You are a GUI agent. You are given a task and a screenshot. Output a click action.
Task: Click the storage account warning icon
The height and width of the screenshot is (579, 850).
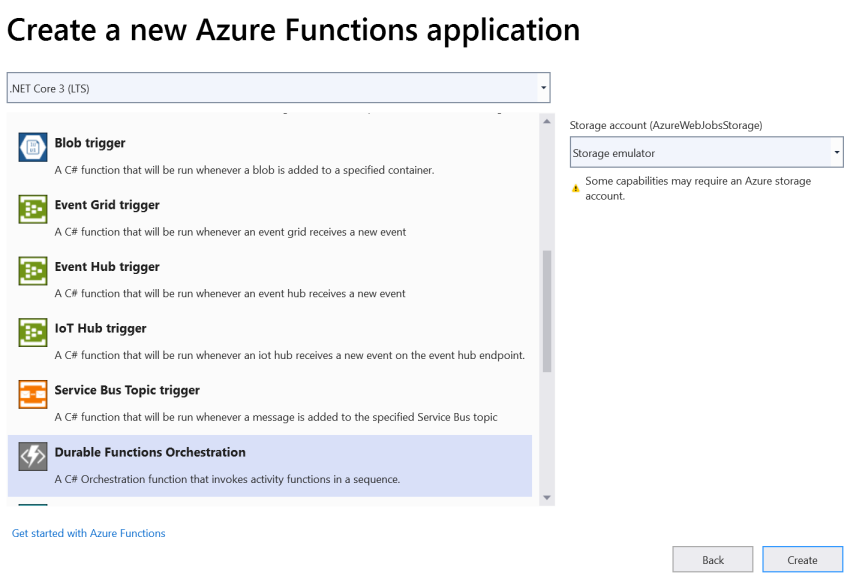(574, 186)
